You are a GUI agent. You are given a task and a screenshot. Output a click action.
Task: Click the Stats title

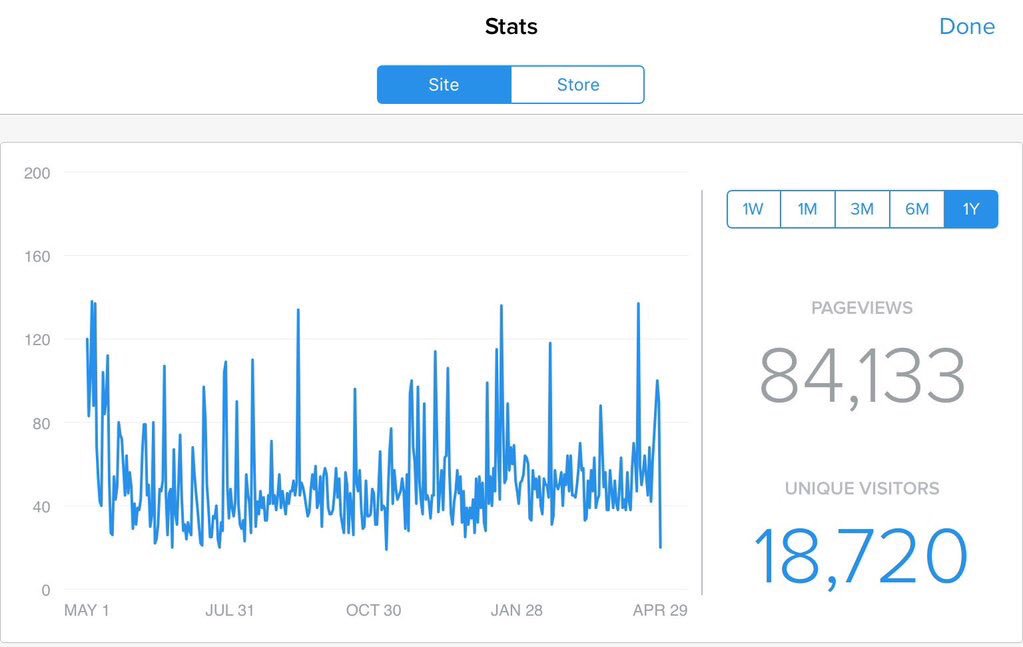tap(512, 26)
